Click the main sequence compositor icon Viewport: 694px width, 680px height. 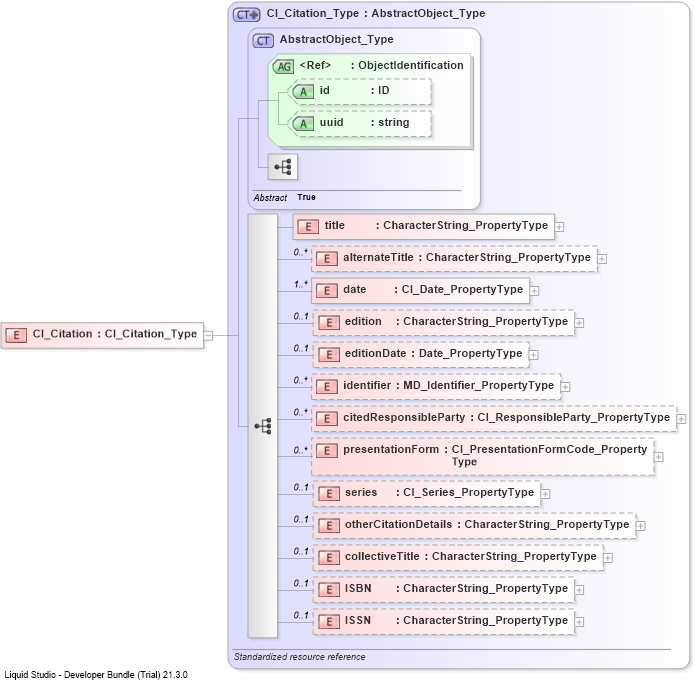coord(263,426)
